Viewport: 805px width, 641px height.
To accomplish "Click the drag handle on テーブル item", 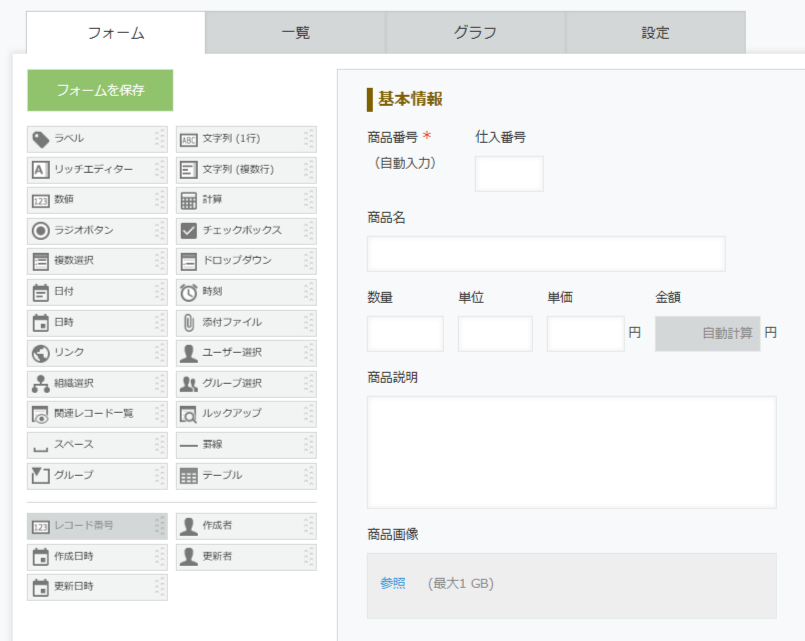I will [x=309, y=476].
